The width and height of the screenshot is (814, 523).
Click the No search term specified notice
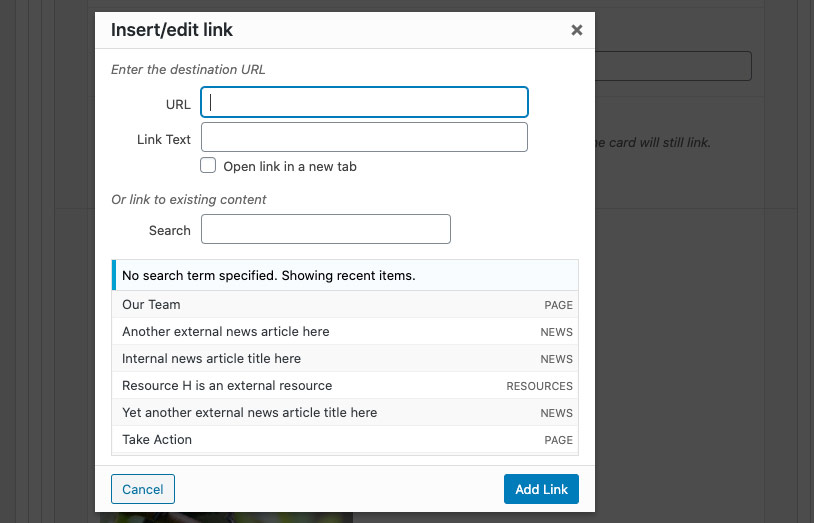pos(268,275)
